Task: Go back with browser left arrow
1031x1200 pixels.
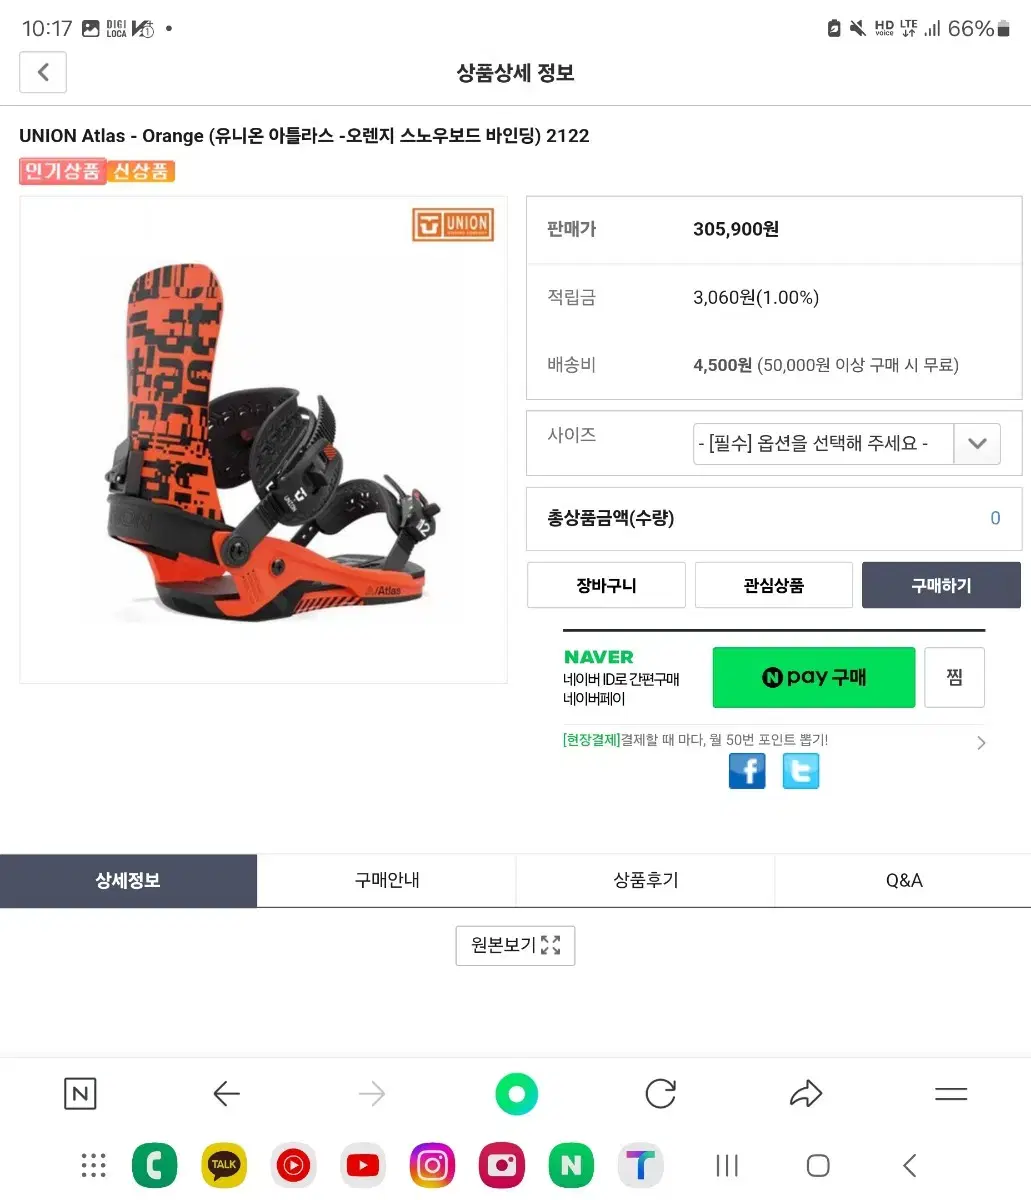Action: pos(227,1094)
